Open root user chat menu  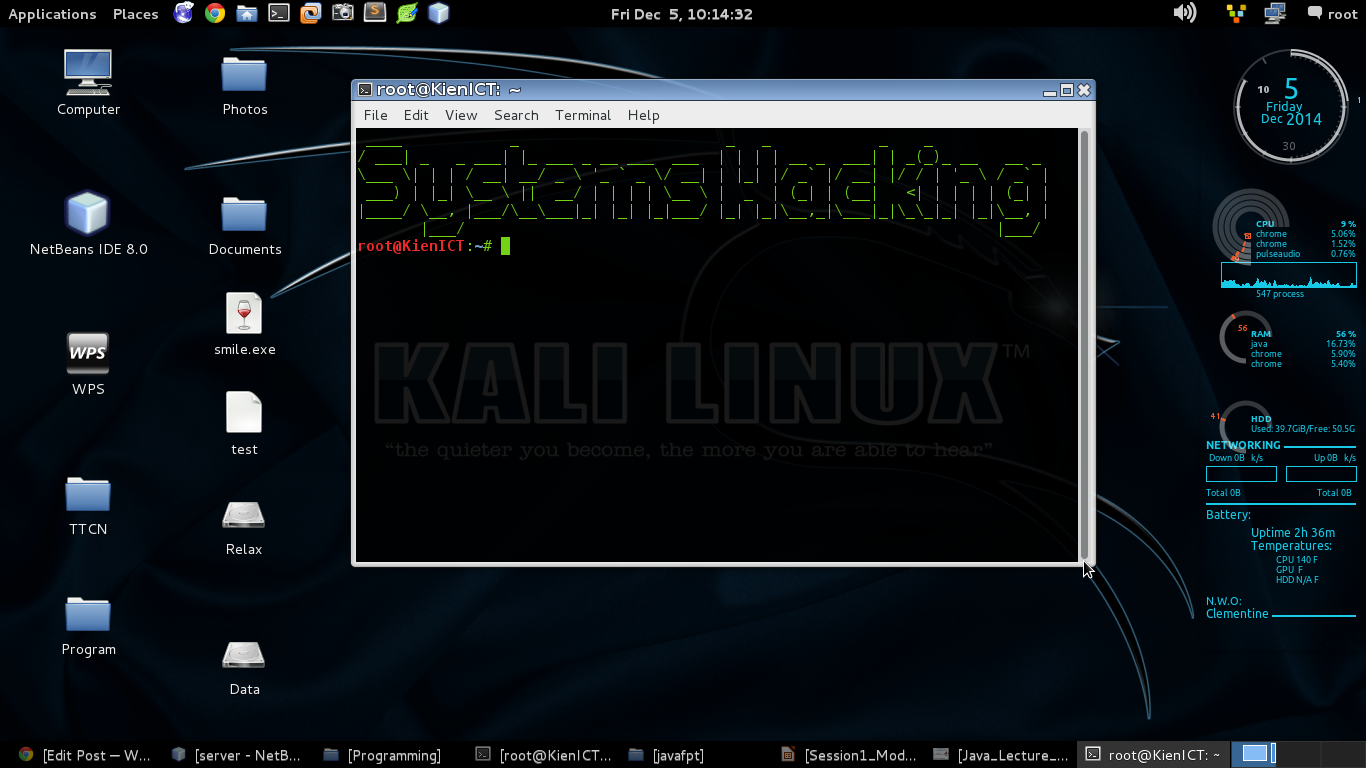[1332, 14]
